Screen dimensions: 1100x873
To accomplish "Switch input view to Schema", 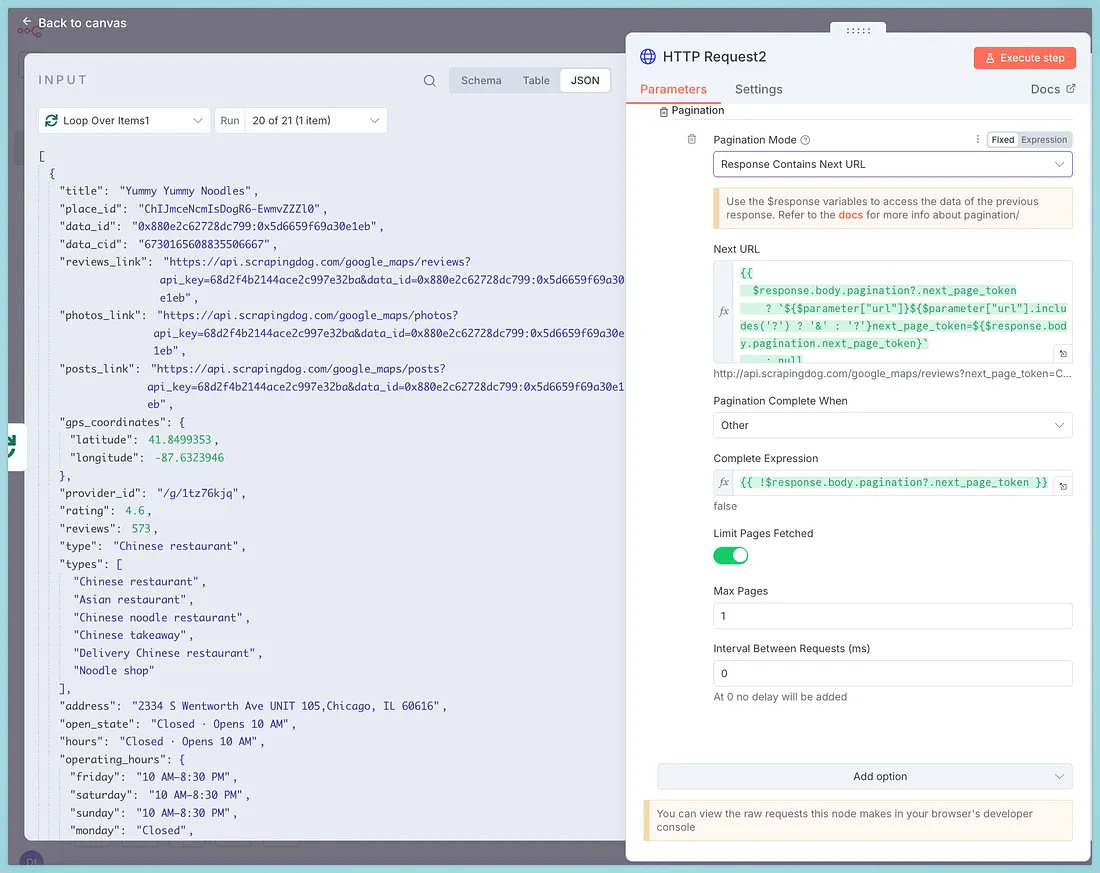I will (481, 81).
